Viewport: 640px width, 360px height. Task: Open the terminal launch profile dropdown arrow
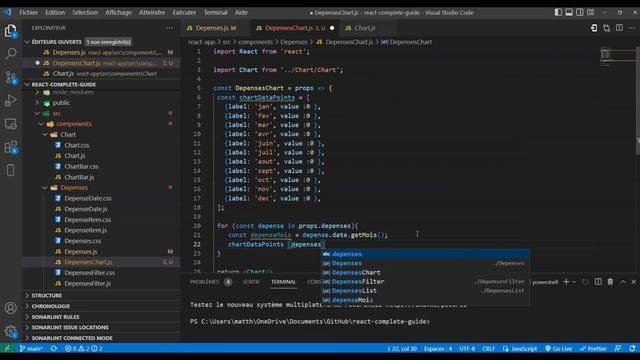[574, 282]
